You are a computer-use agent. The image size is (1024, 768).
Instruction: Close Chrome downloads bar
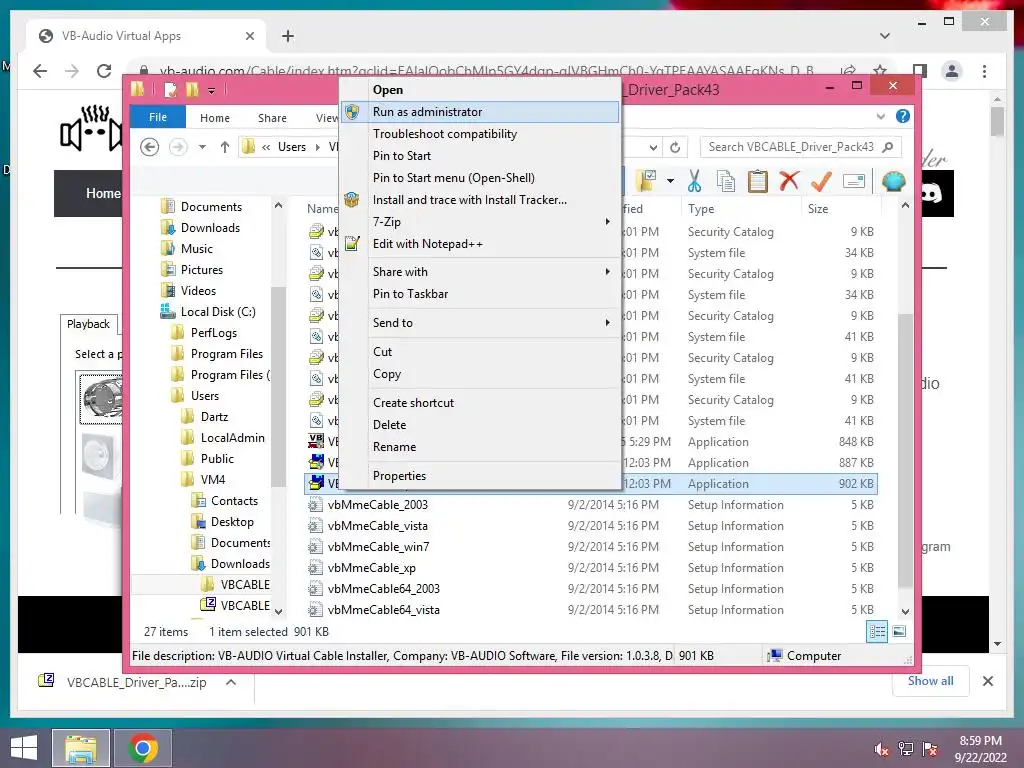(x=988, y=681)
